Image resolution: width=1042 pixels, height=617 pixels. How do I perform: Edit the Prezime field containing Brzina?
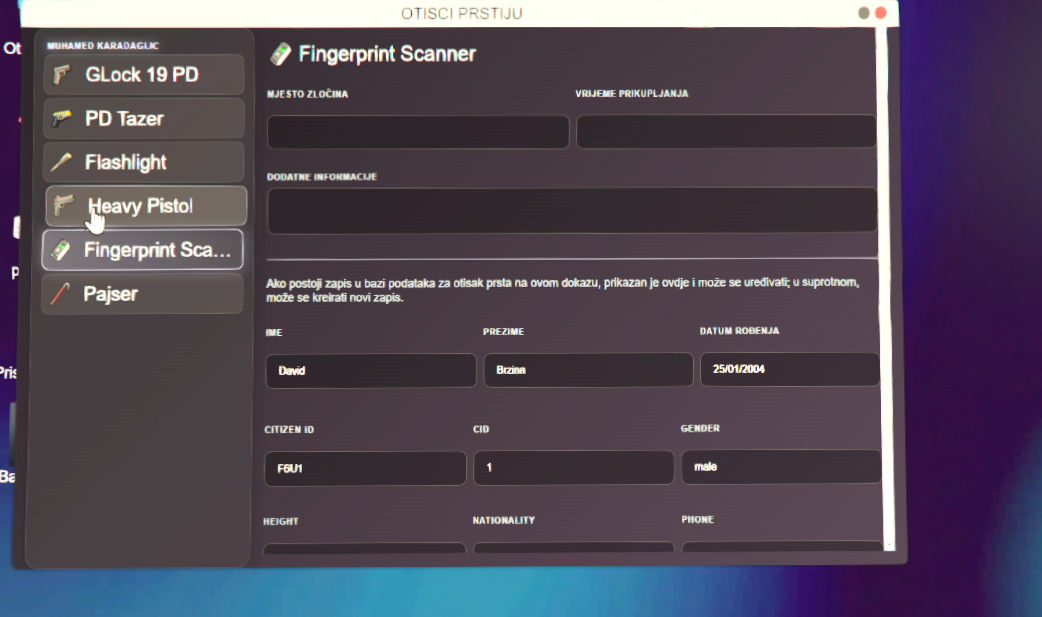point(588,370)
